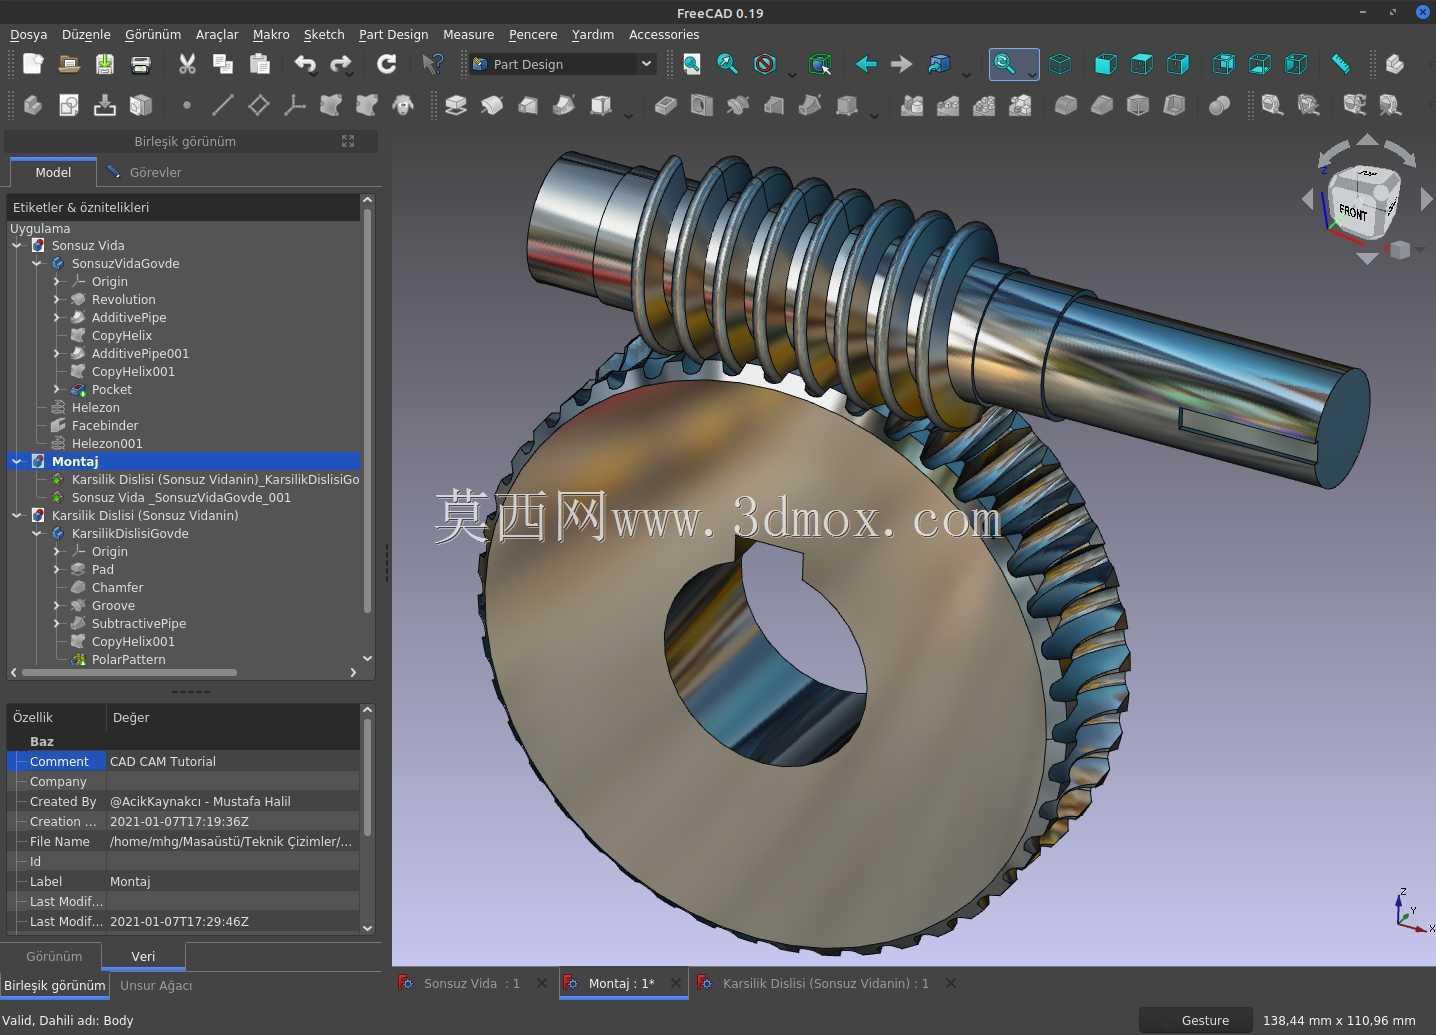Activate the What's This help cursor
The height and width of the screenshot is (1035, 1436).
pyautogui.click(x=432, y=64)
